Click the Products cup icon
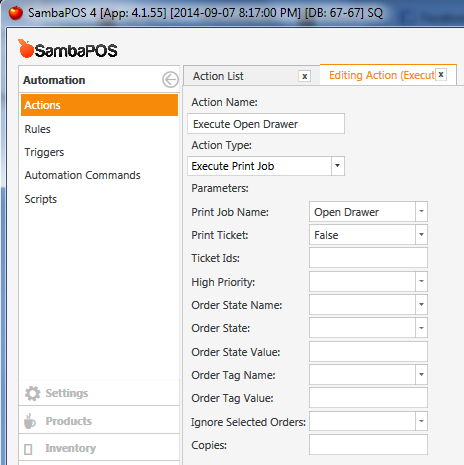The width and height of the screenshot is (464, 465). pyautogui.click(x=30, y=421)
